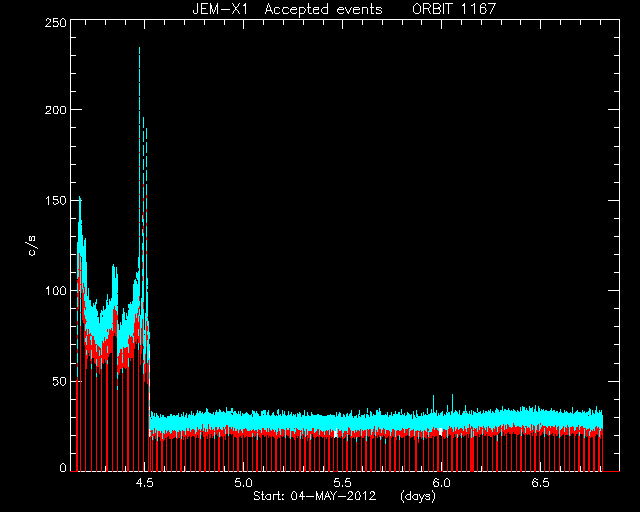Image resolution: width=640 pixels, height=512 pixels.
Task: Click the 0 y-axis tick label
Action: [x=63, y=467]
